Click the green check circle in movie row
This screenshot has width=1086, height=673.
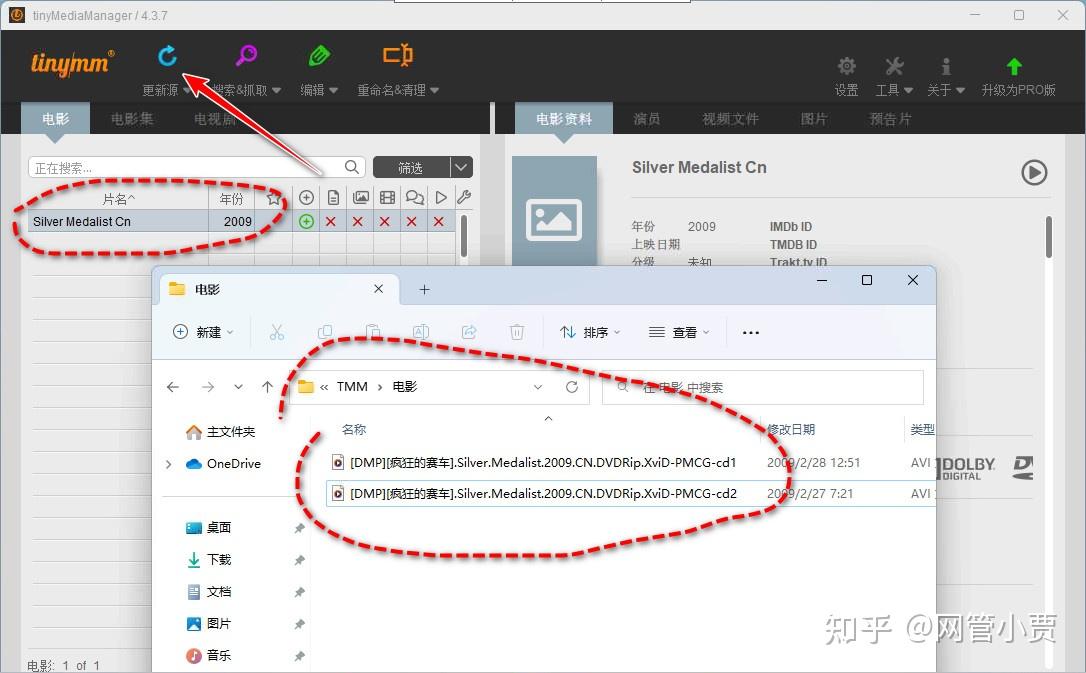[x=306, y=221]
